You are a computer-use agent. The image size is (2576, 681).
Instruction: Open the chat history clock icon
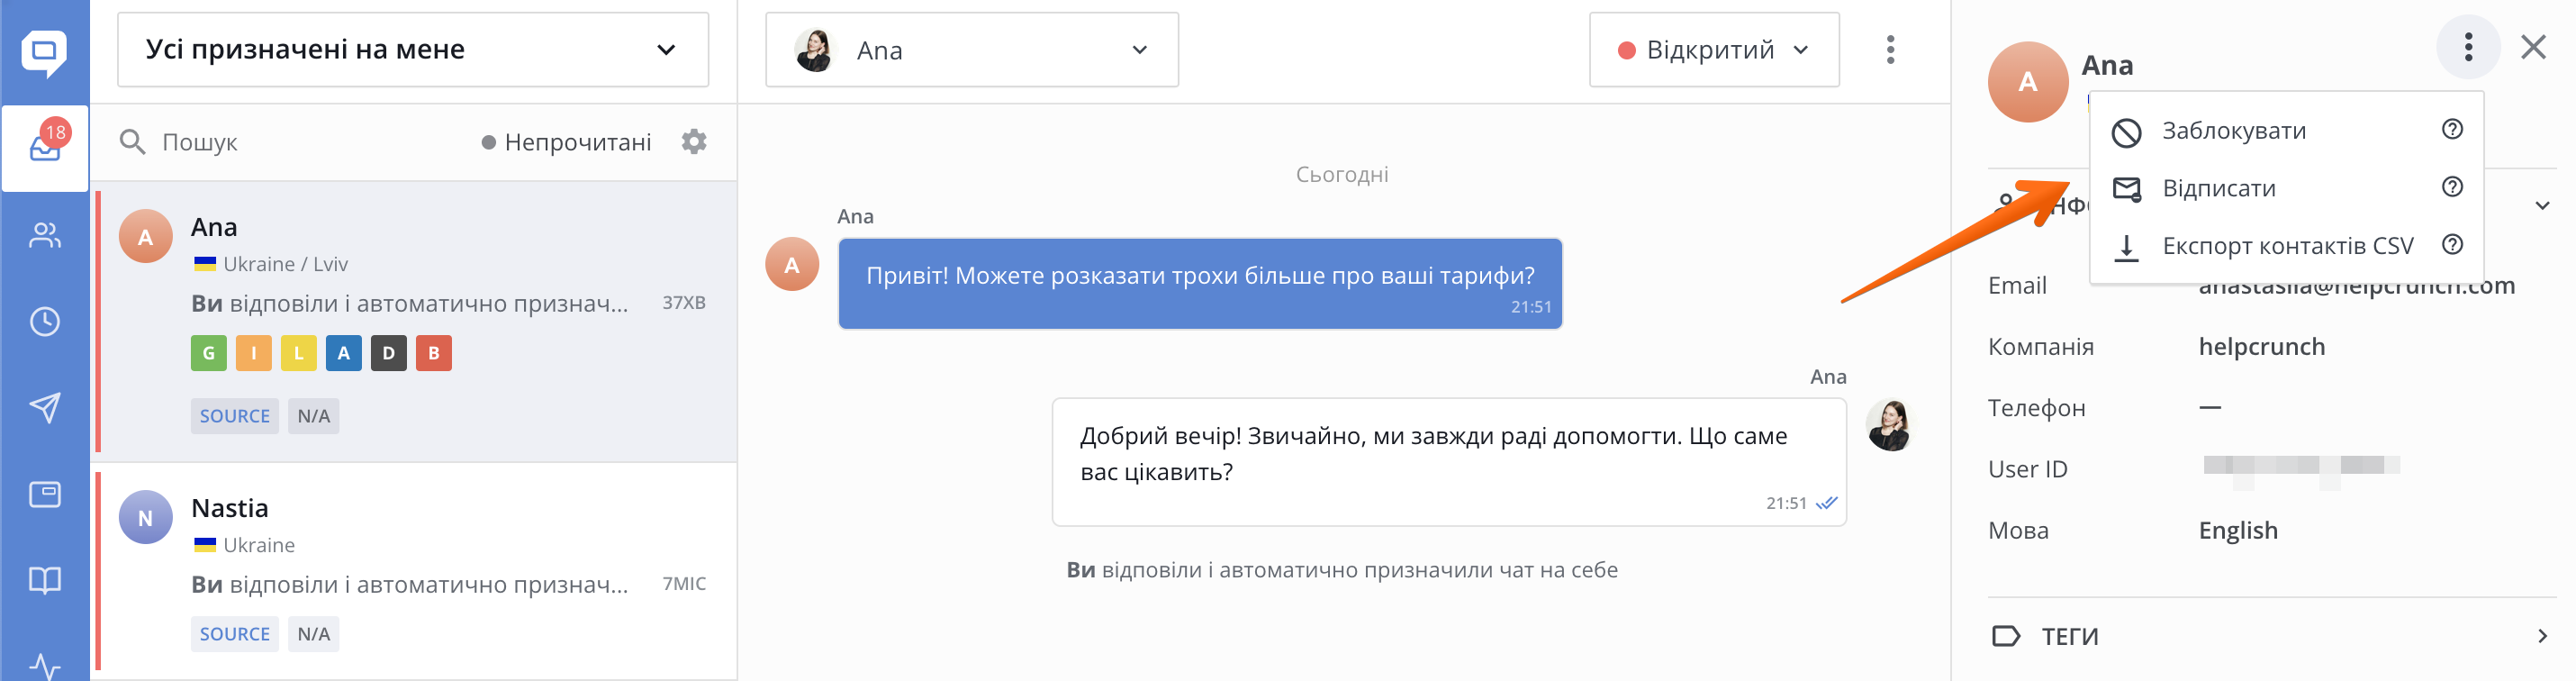click(x=45, y=322)
